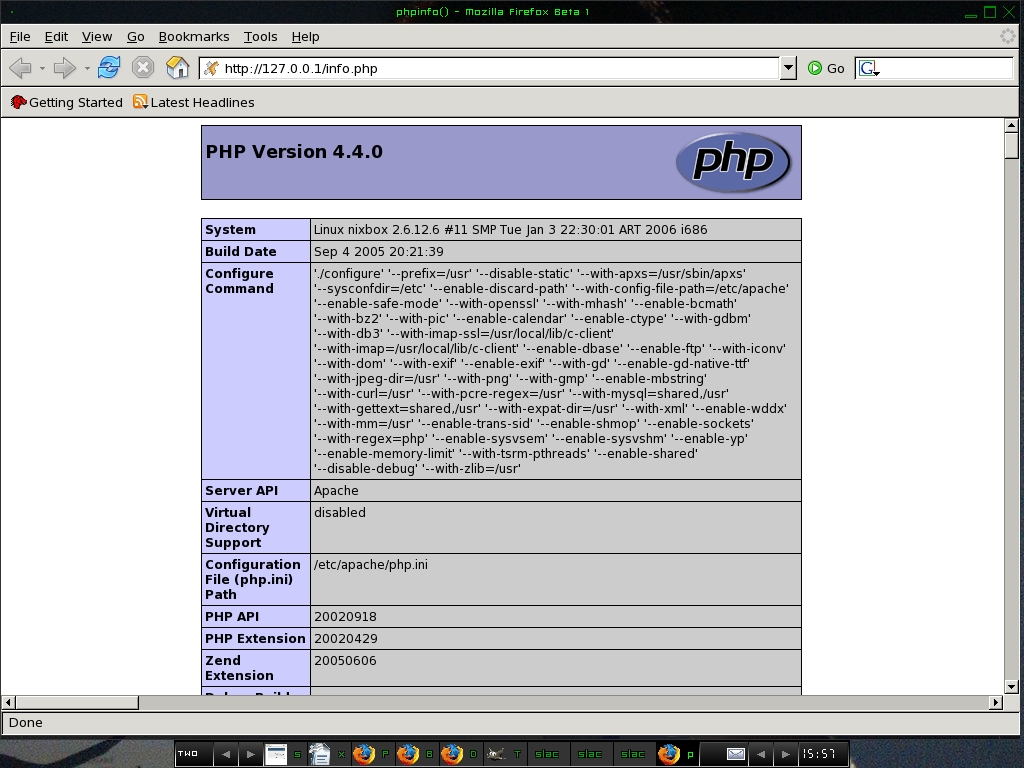
Task: Click the Forward arrow navigation icon
Action: pyautogui.click(x=64, y=68)
